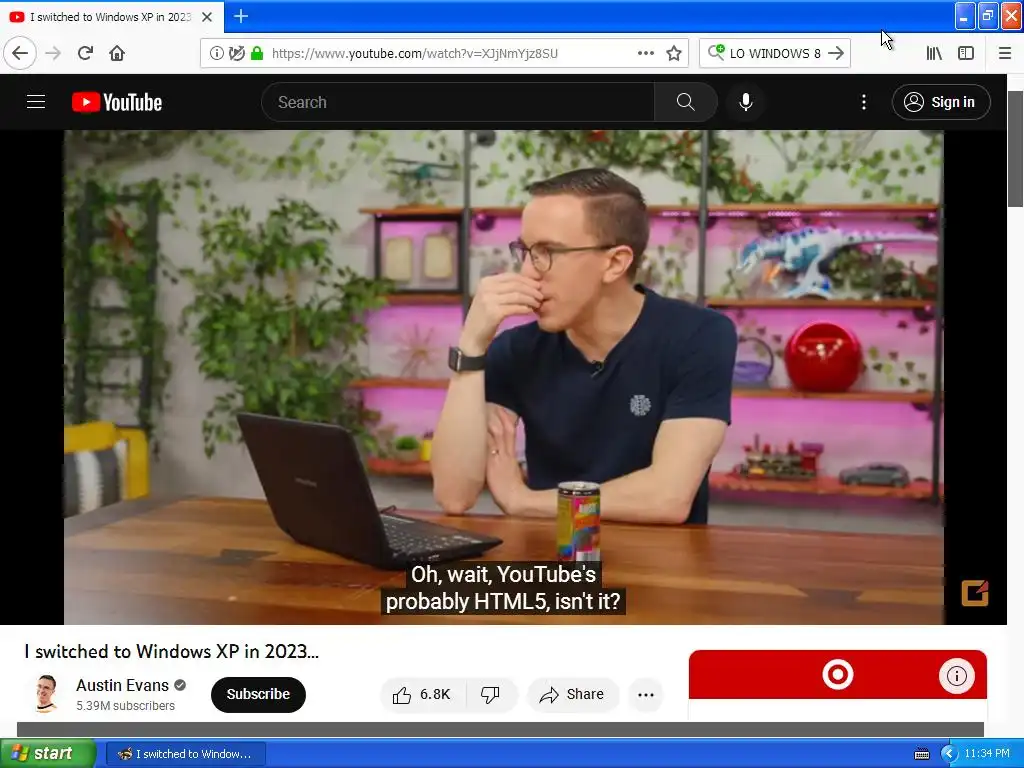Viewport: 1024px width, 768px height.
Task: Click the 'LO WINDOWS 8' search box
Action: point(775,54)
